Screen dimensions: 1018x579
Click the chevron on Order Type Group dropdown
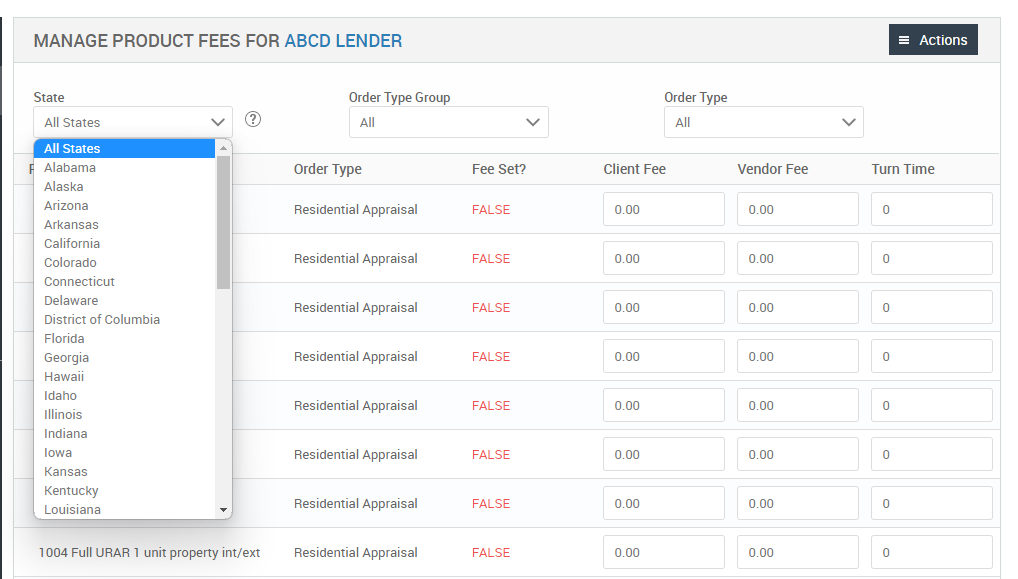pos(533,121)
